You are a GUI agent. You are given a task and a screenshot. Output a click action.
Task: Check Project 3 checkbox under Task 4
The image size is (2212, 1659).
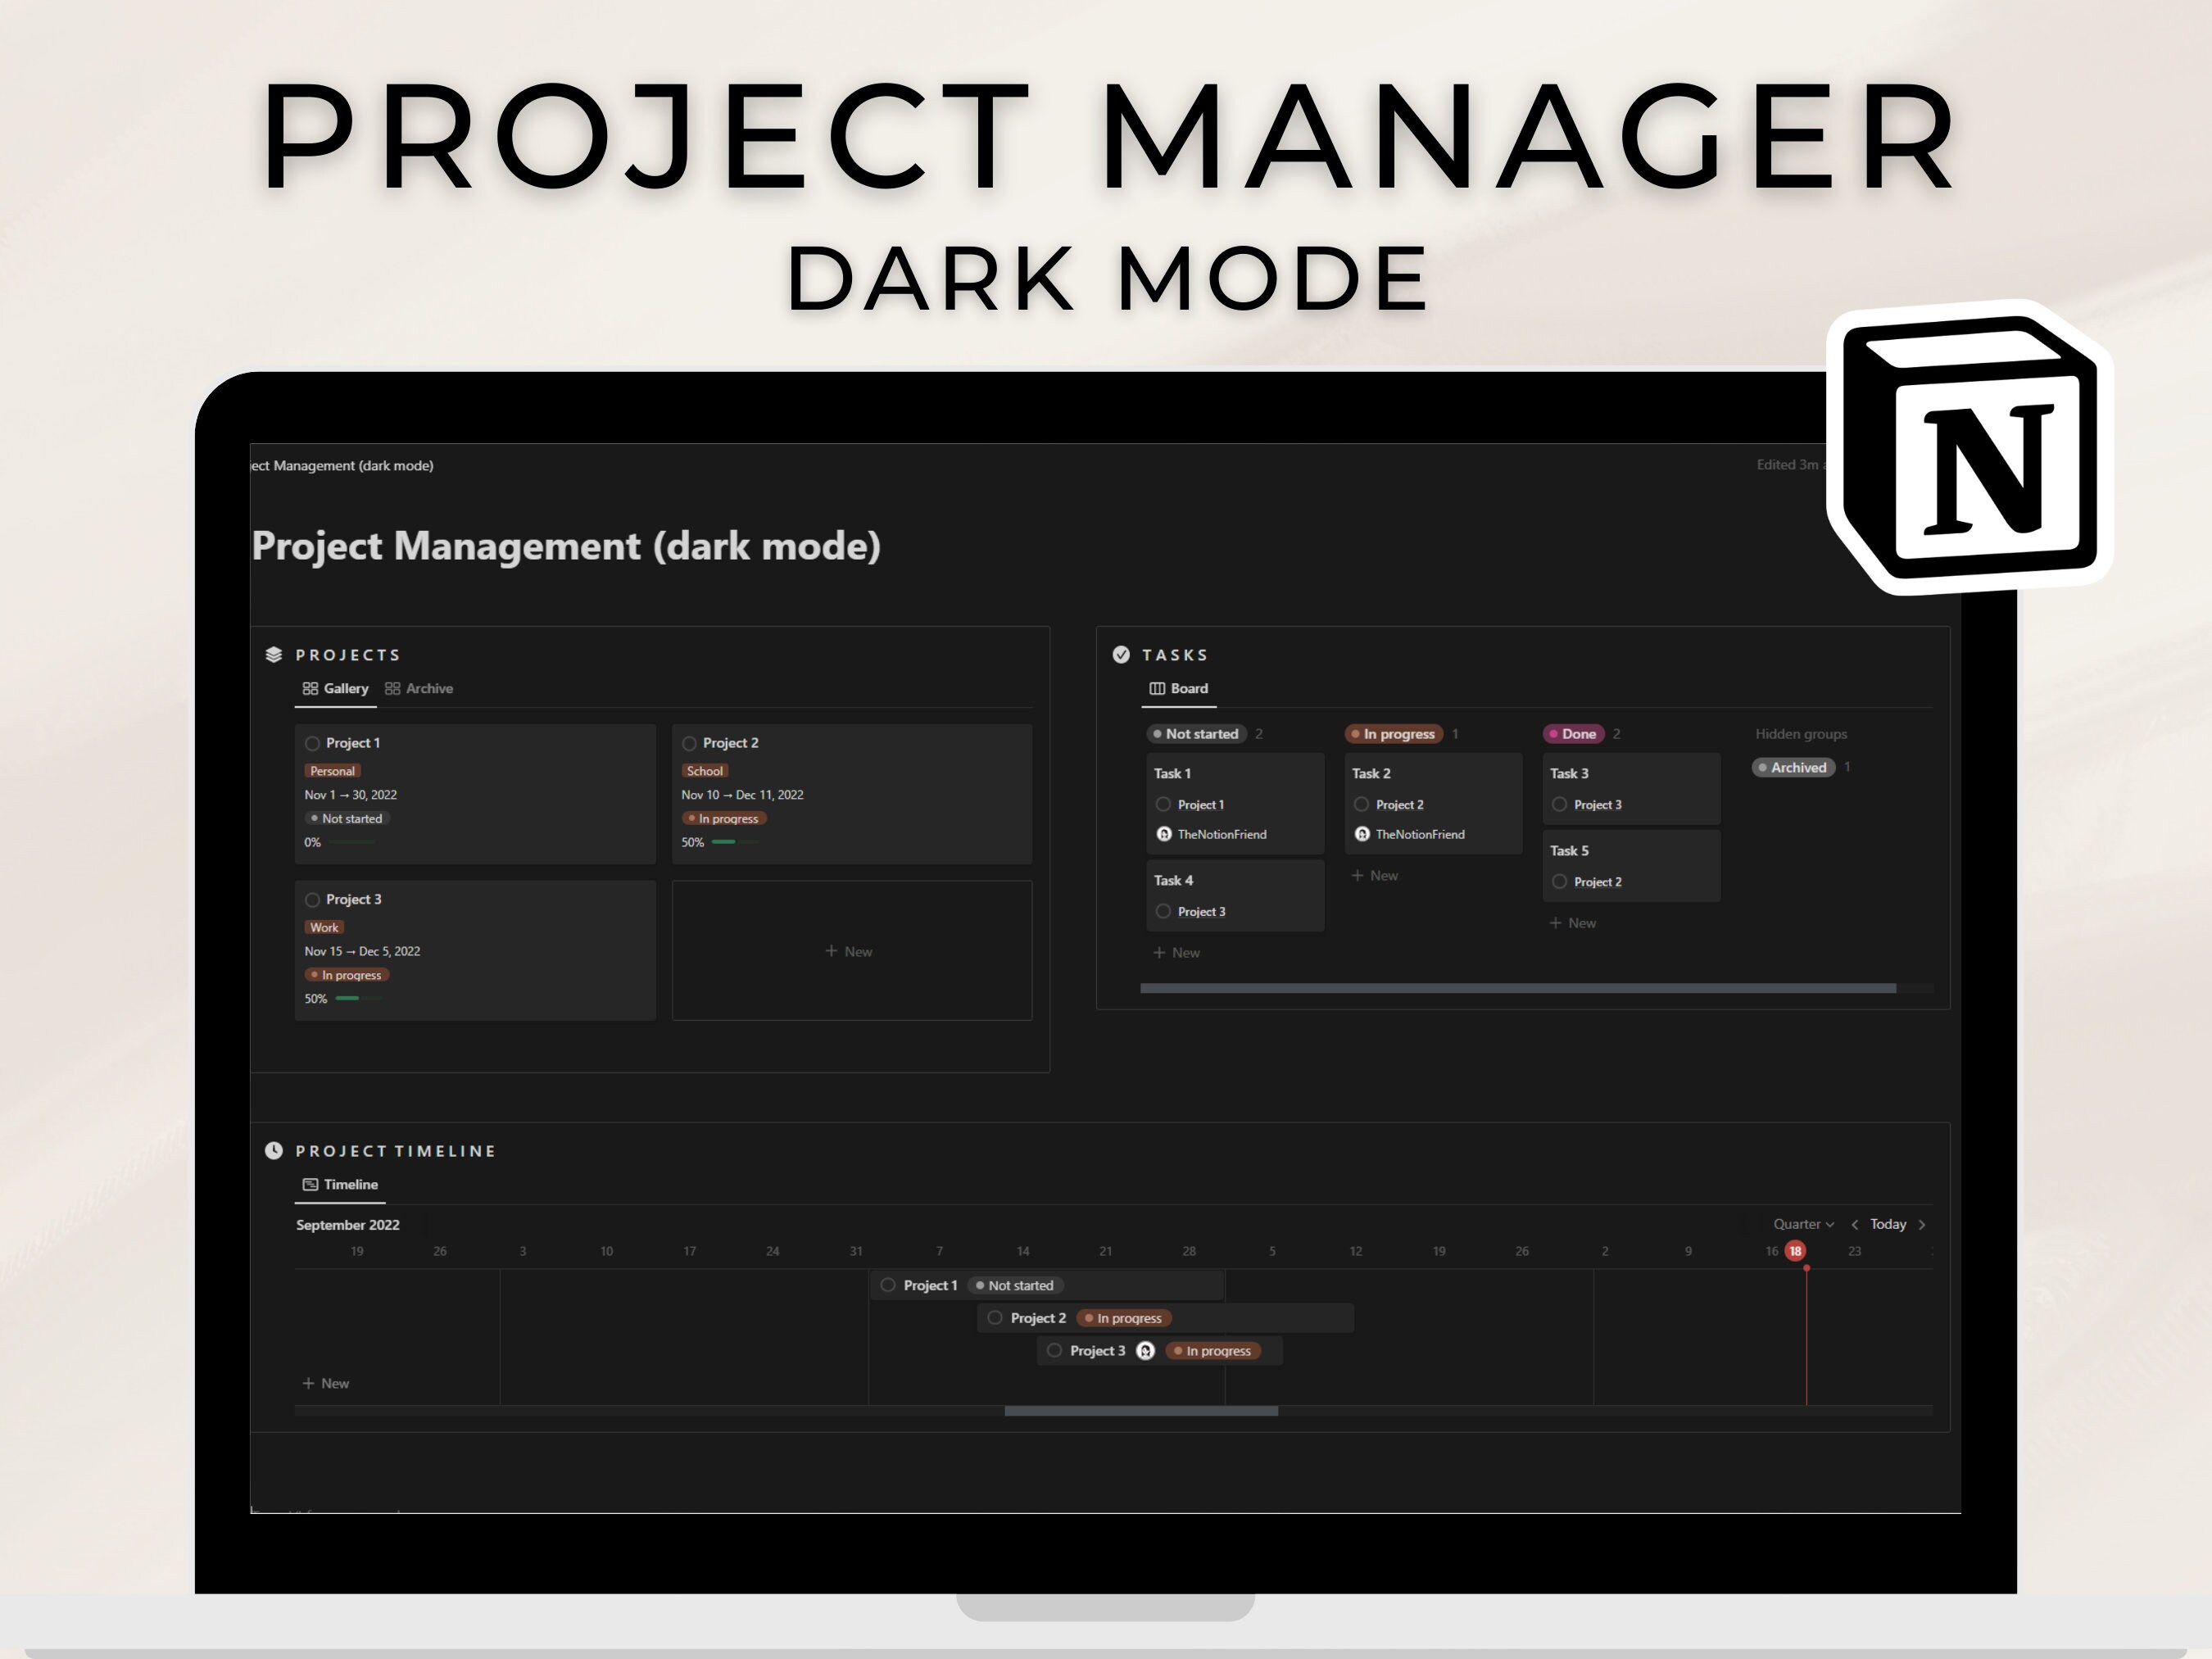[1163, 911]
